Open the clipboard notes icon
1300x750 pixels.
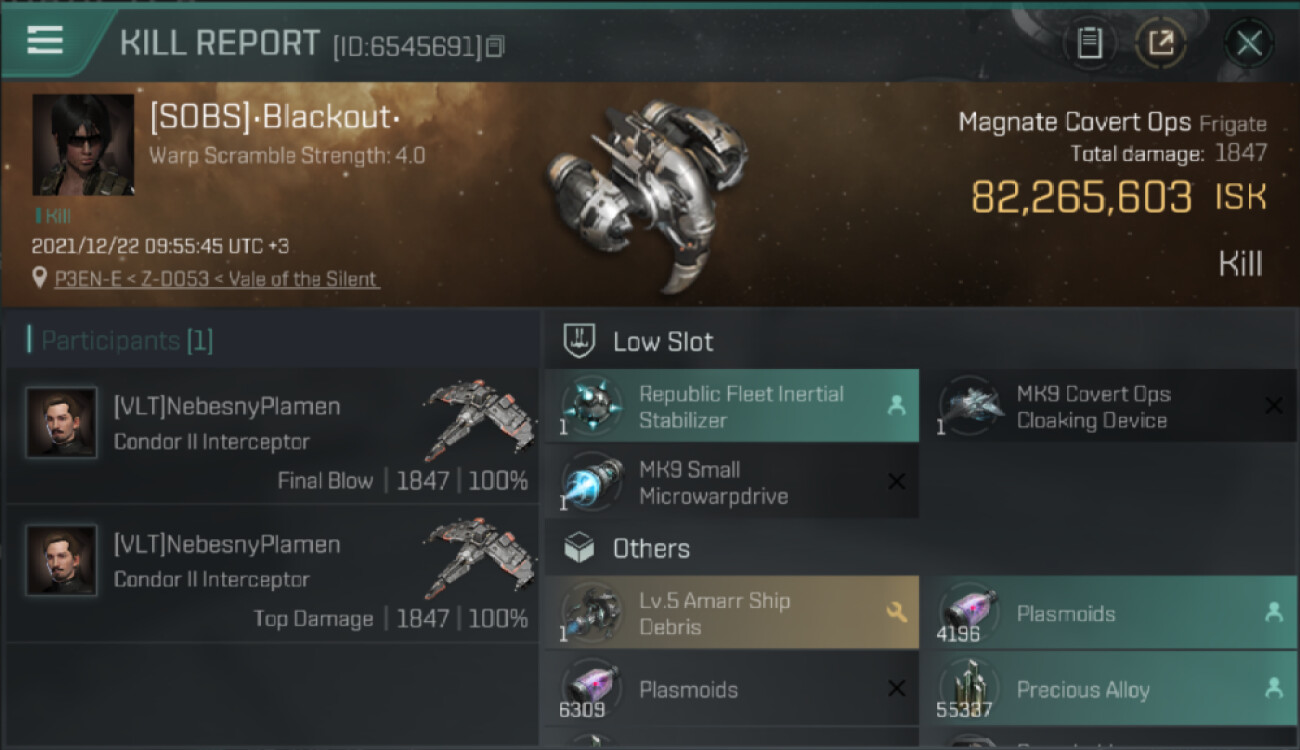(x=1090, y=43)
